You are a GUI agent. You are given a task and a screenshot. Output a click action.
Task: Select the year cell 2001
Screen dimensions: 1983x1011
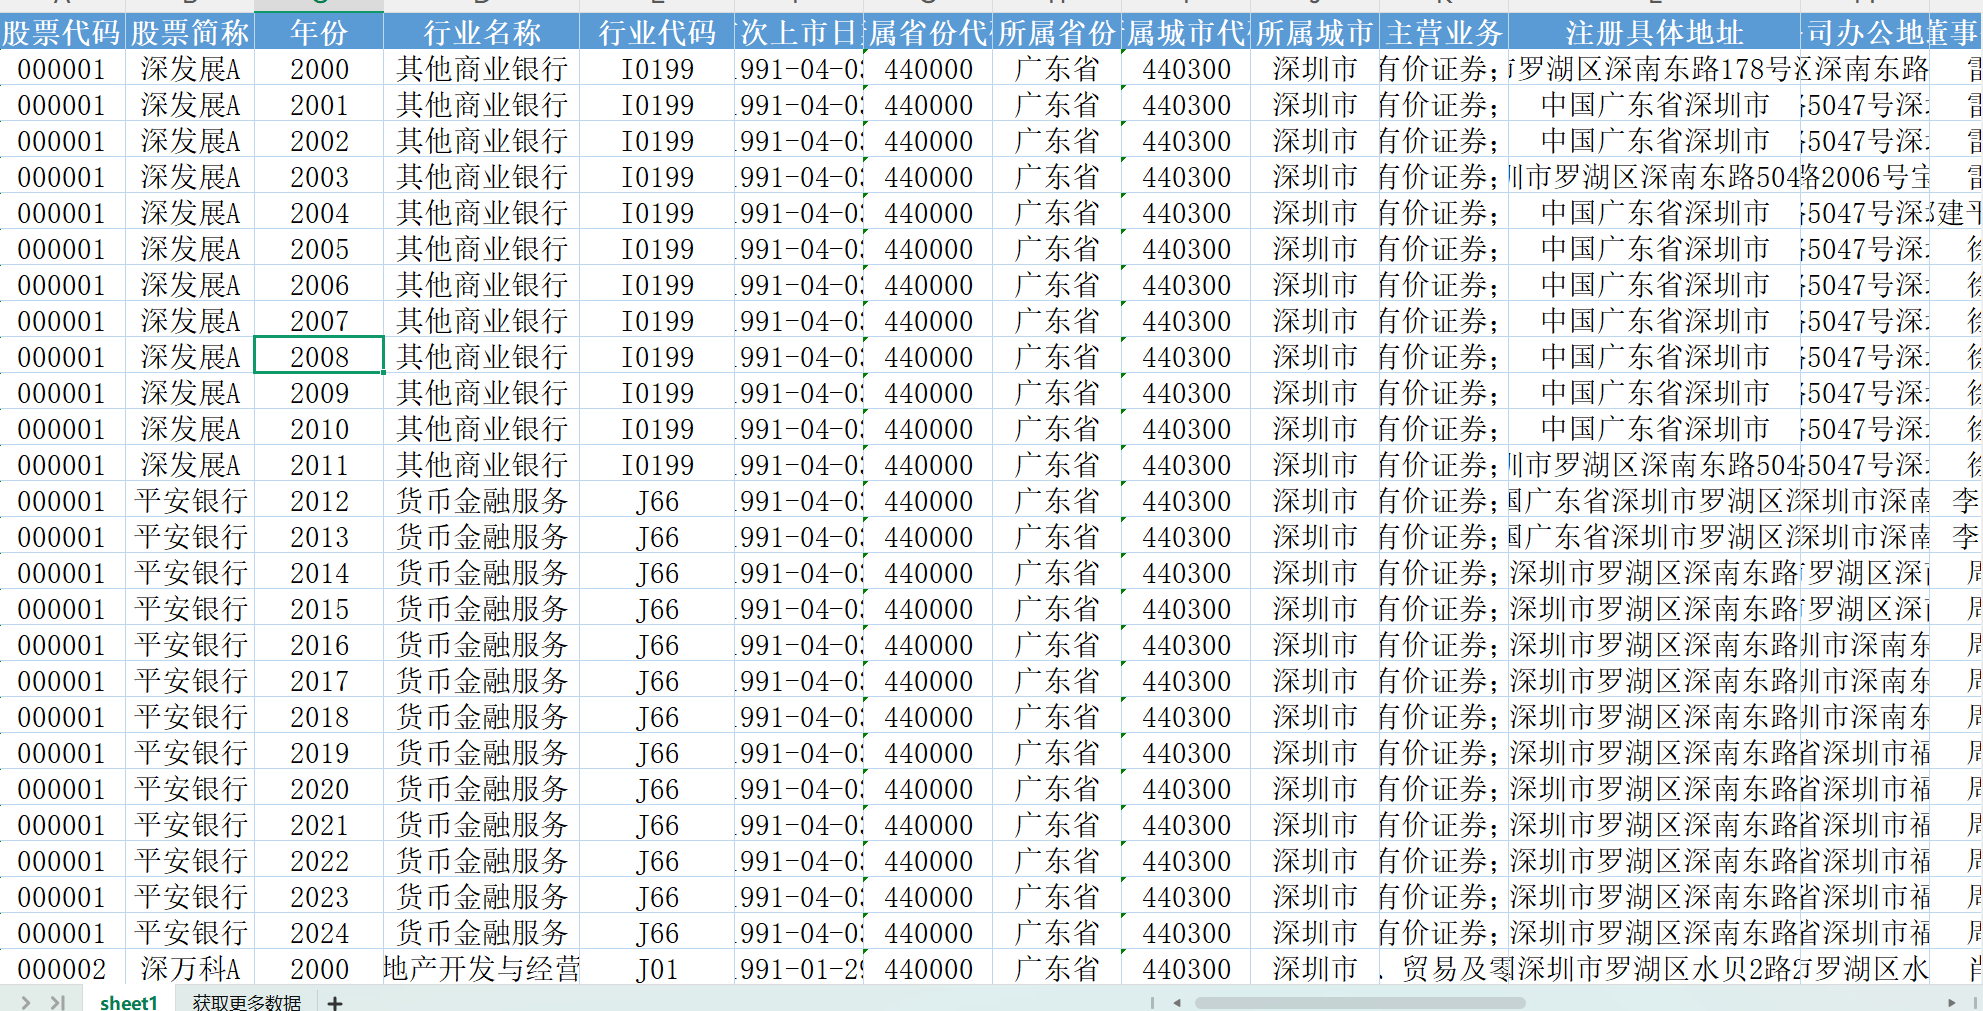click(x=319, y=105)
